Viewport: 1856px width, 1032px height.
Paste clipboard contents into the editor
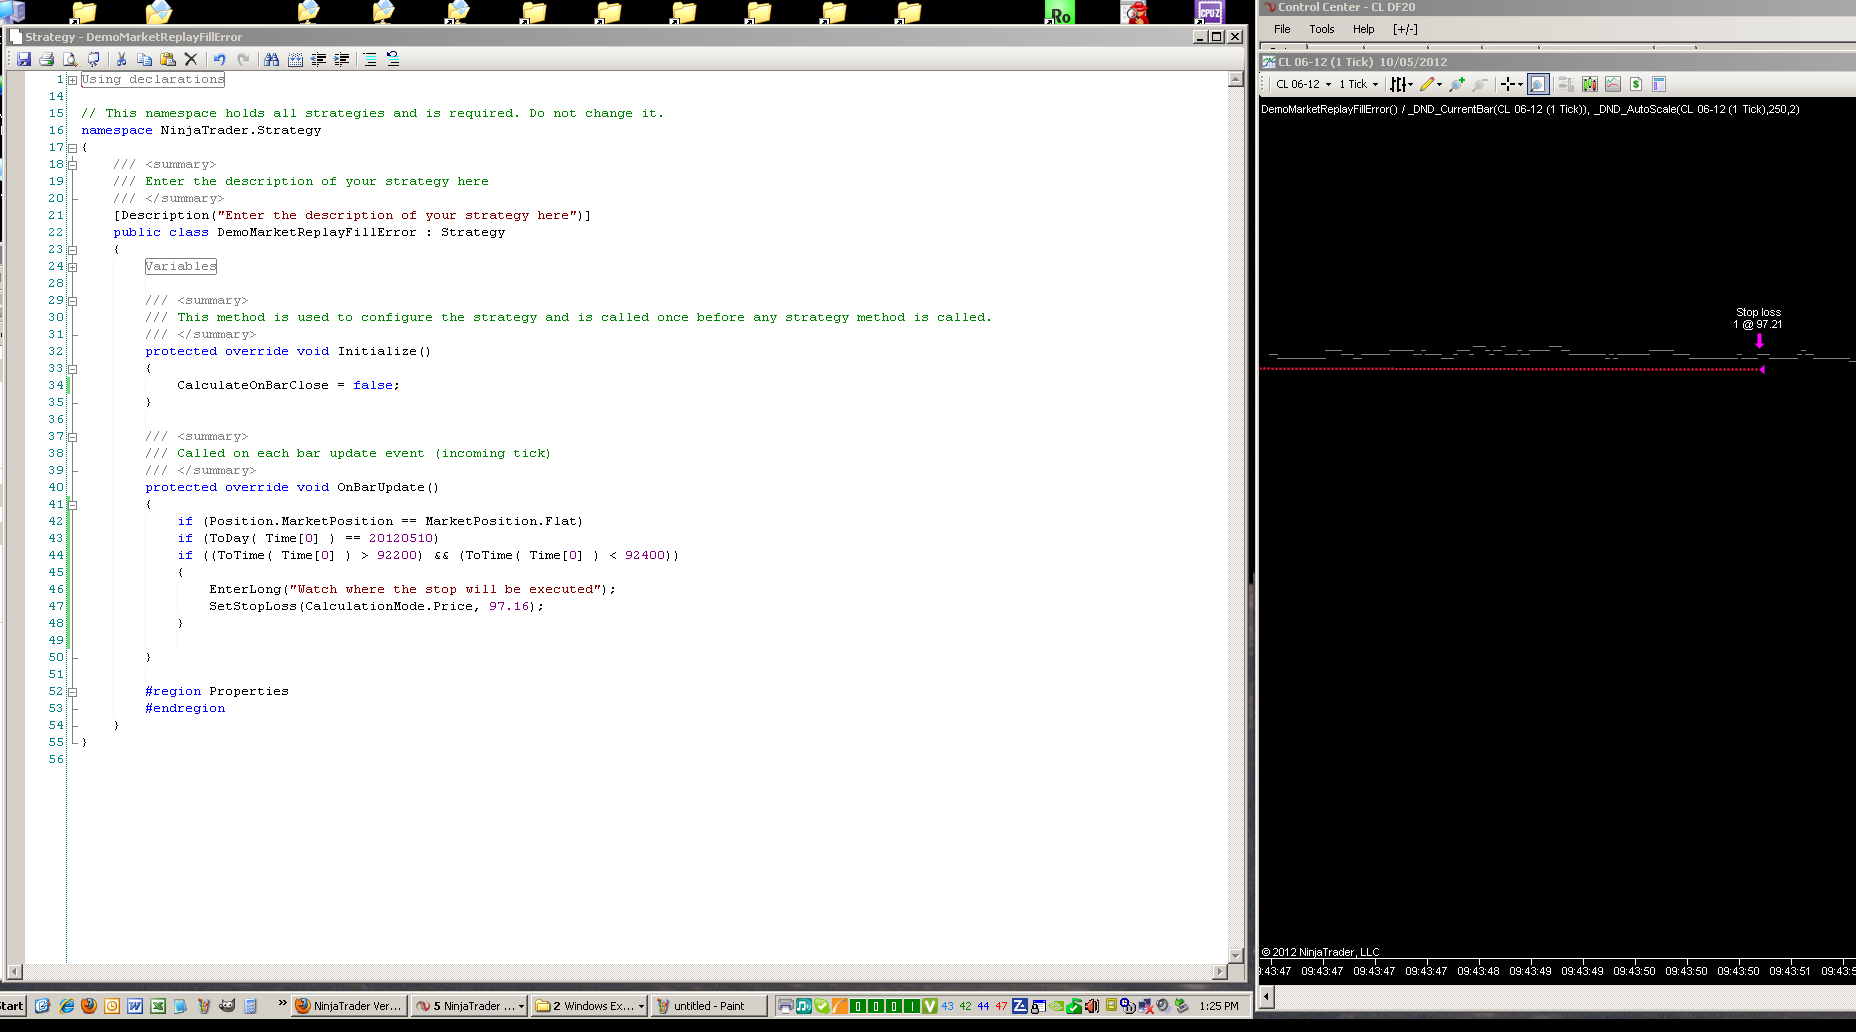167,60
